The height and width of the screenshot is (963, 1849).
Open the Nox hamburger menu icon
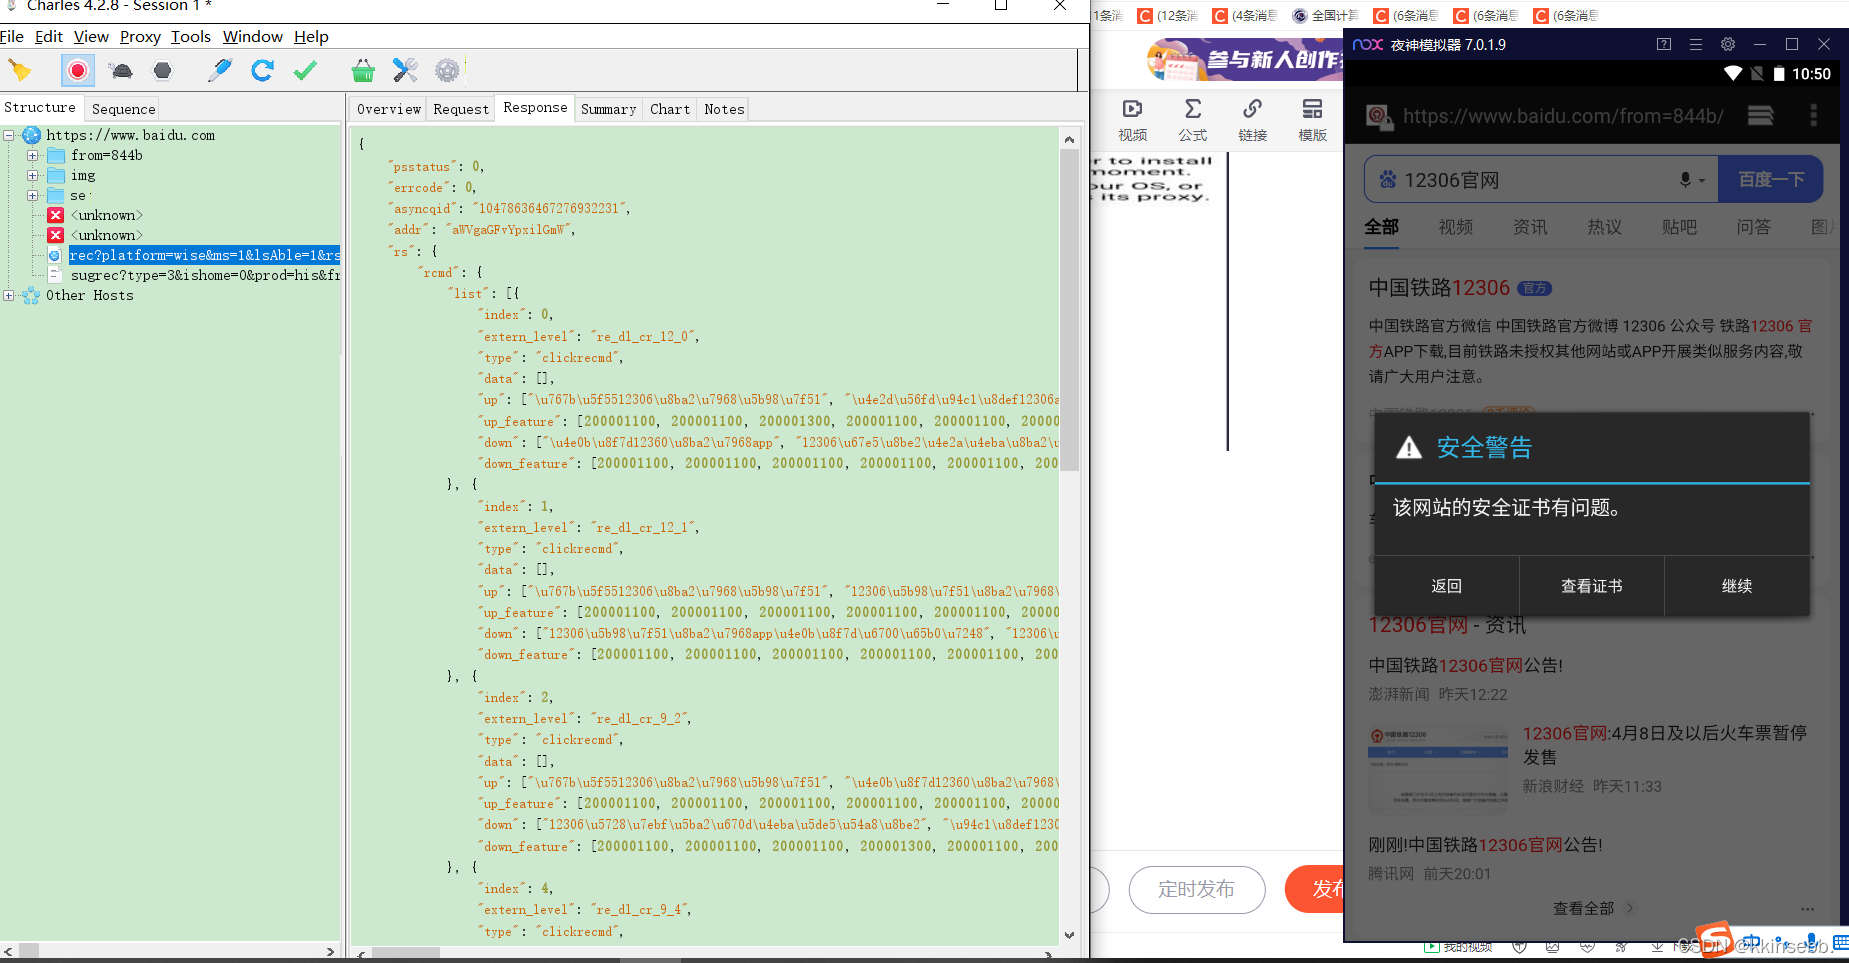coord(1696,44)
